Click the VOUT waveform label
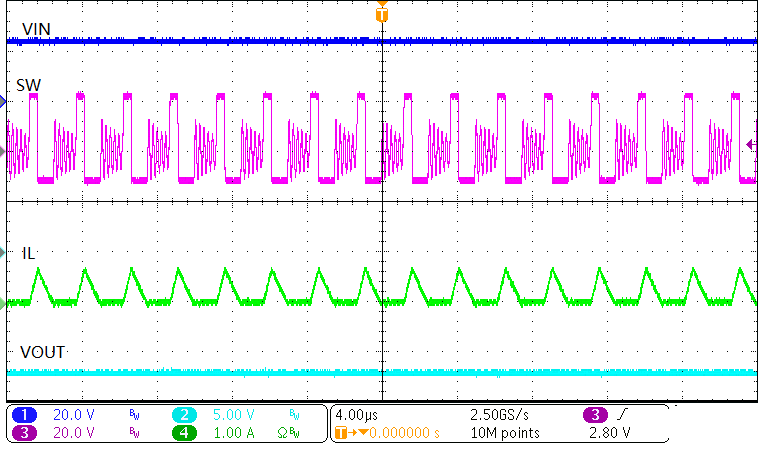 tap(42, 352)
